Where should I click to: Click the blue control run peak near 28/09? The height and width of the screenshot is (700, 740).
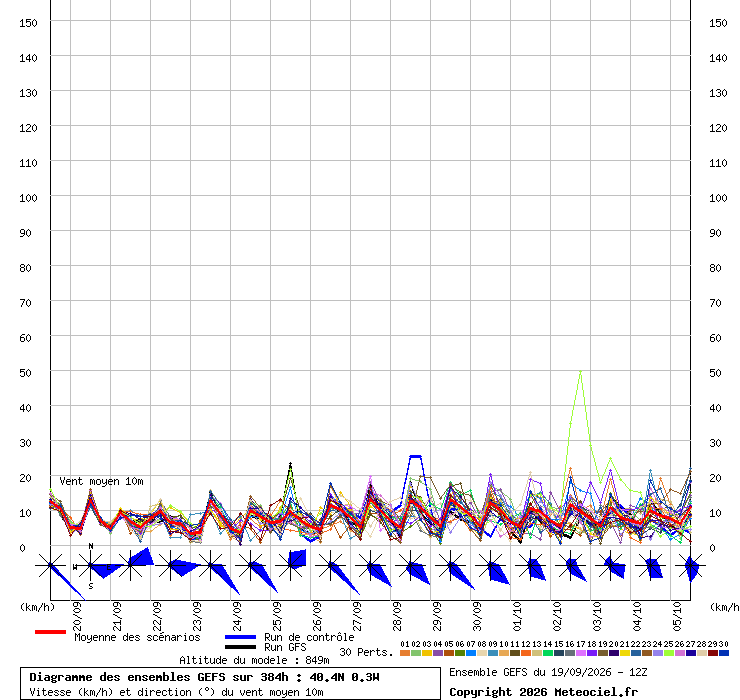(x=415, y=456)
